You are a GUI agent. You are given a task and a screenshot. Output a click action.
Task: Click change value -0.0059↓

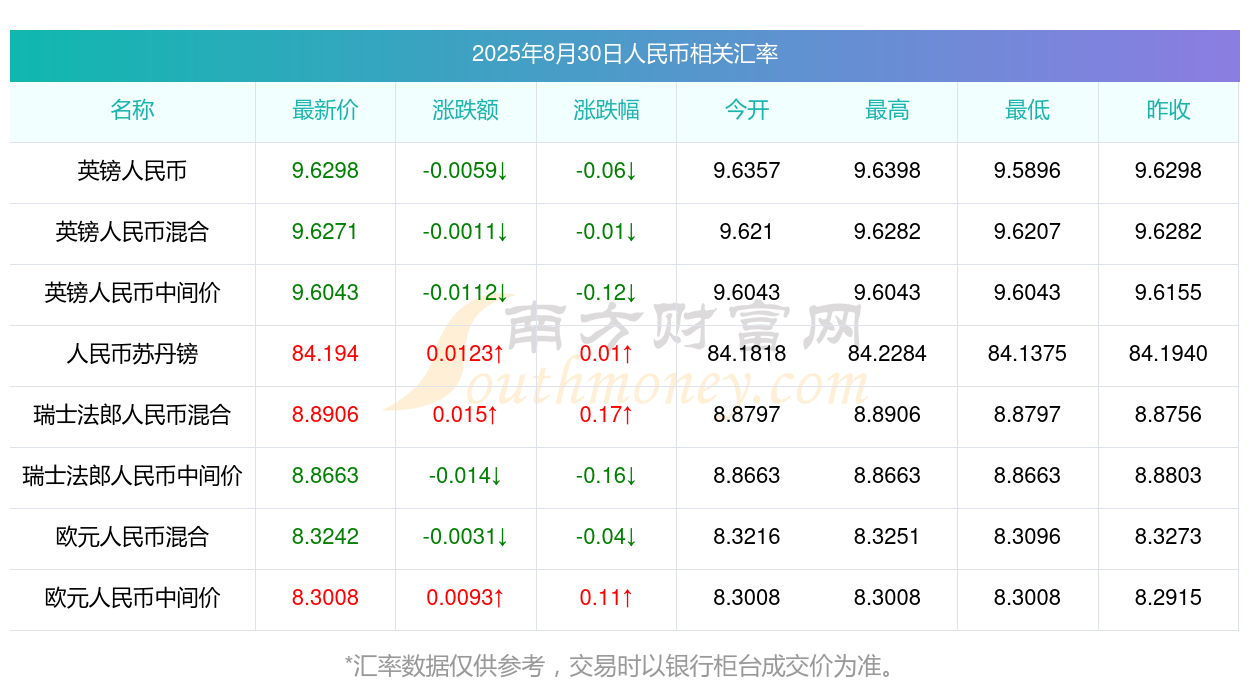point(465,171)
